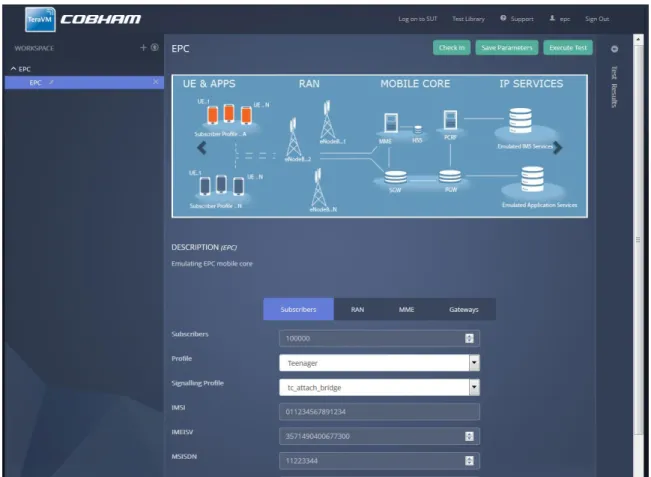
Task: Click the Support help icon
Action: point(503,18)
